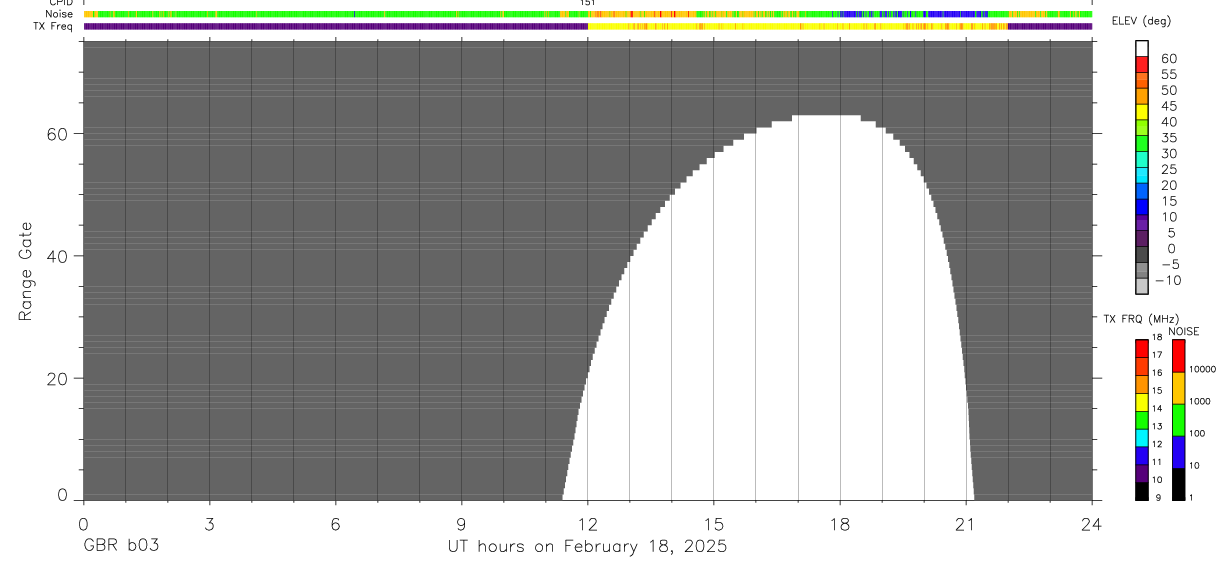Click the Noise color strip above the plot
1228x567 pixels.
(587, 14)
